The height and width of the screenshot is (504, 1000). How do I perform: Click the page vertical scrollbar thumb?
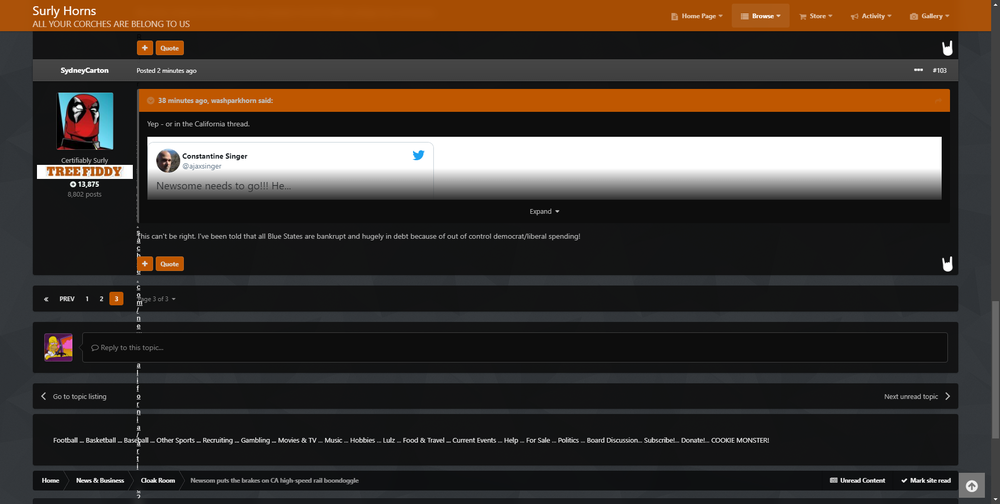tap(996, 369)
